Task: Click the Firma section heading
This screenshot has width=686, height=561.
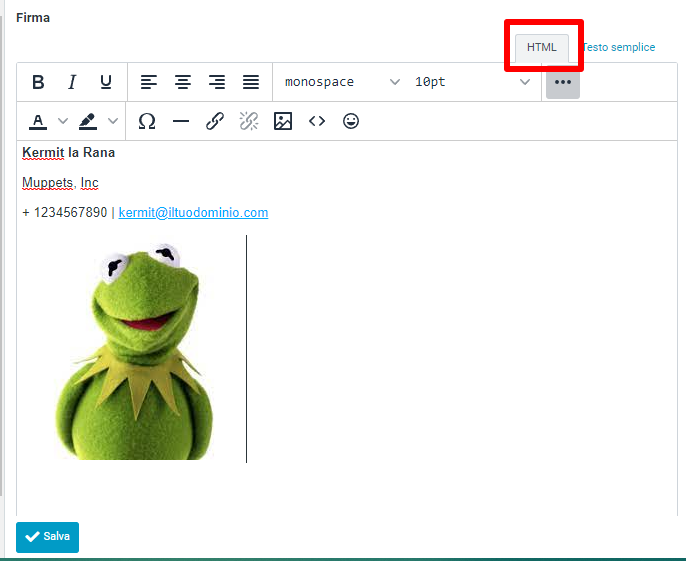Action: (x=33, y=18)
